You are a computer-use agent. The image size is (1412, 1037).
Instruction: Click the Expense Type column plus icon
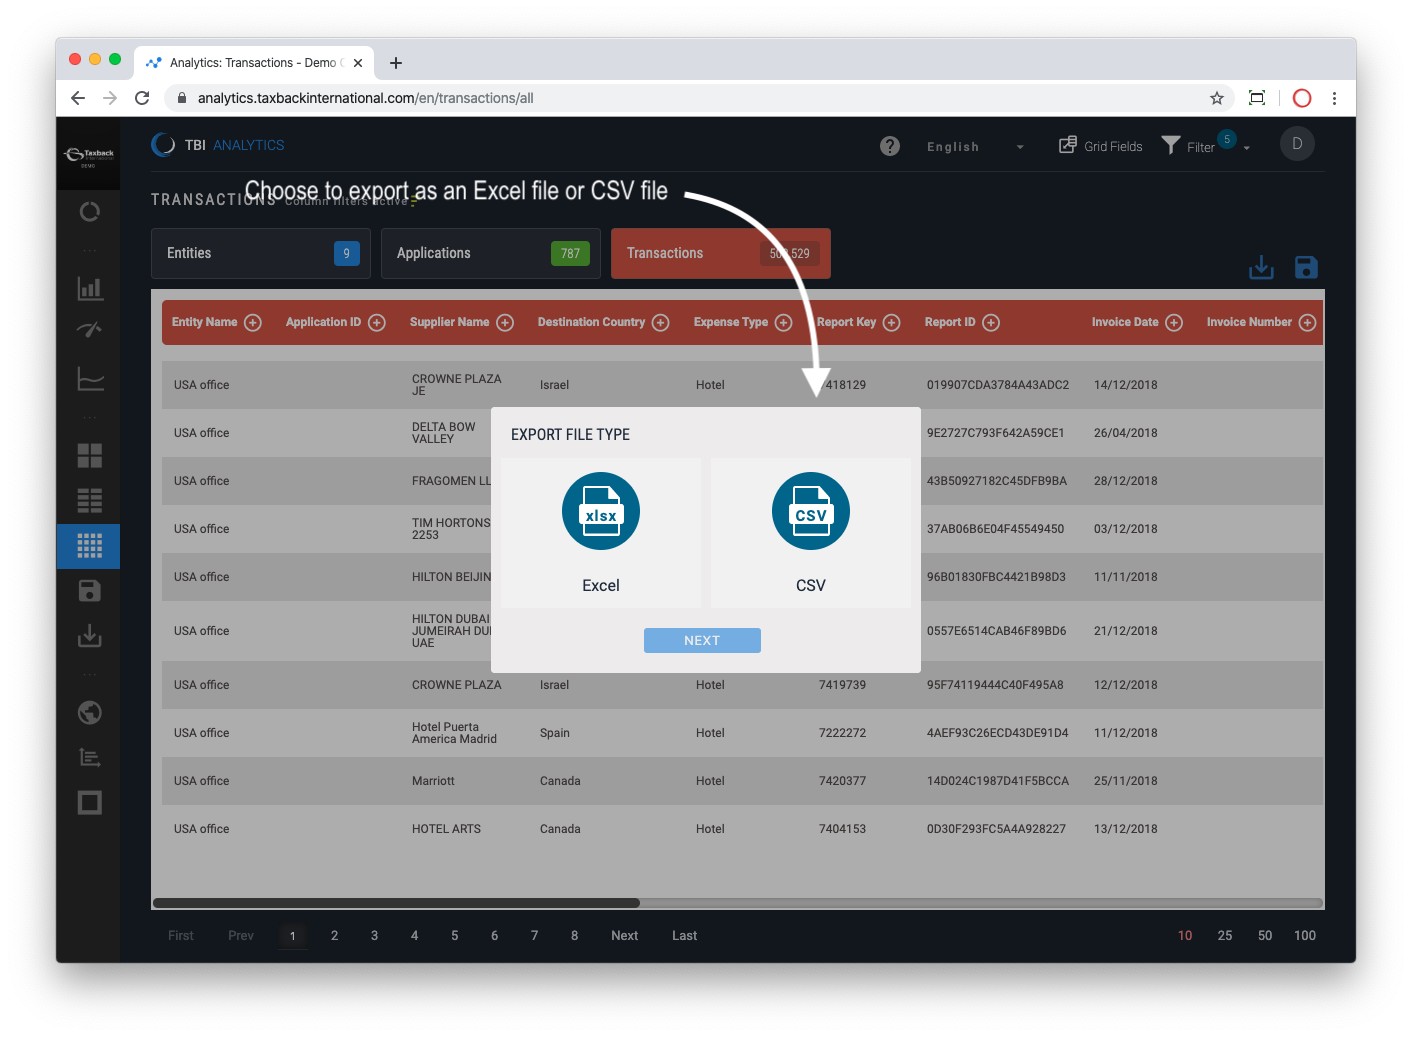pyautogui.click(x=784, y=322)
